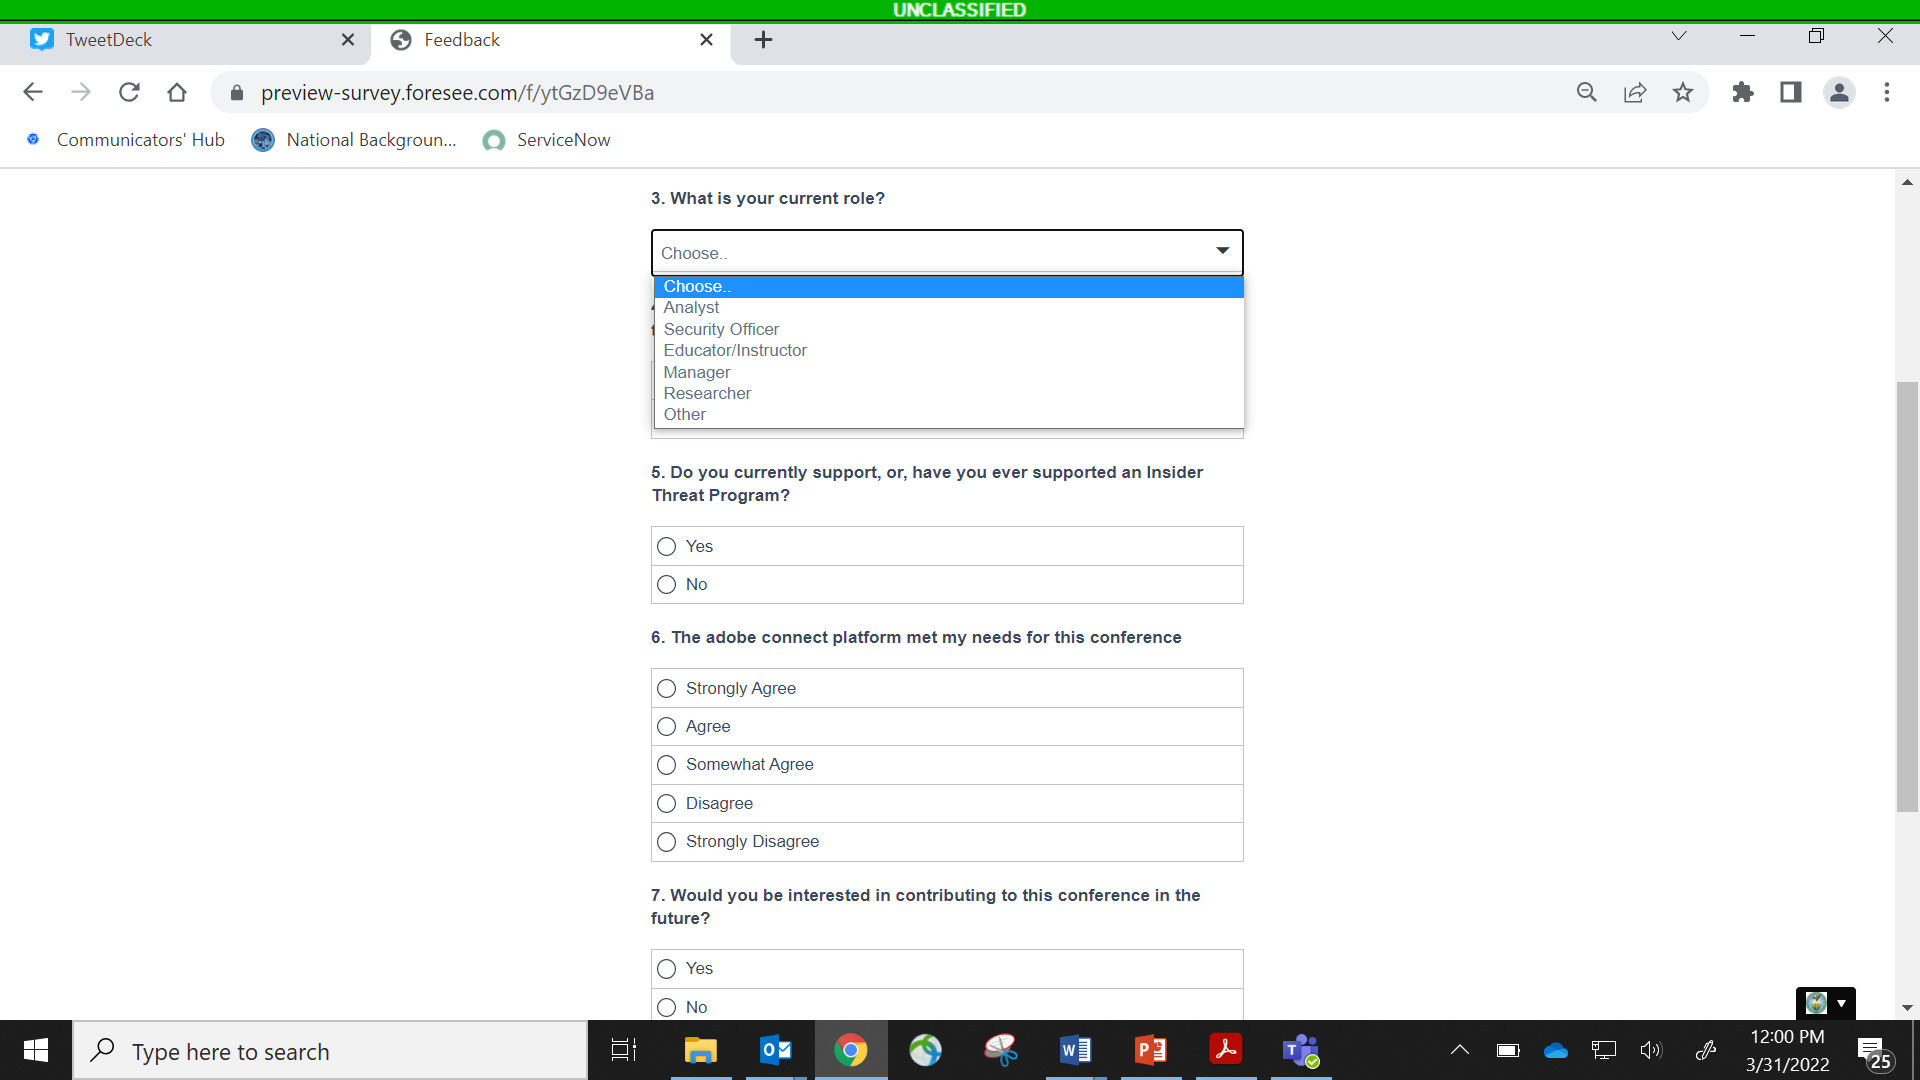Open the Communicators' Hub bookmark
1920x1080 pixels.
point(140,140)
